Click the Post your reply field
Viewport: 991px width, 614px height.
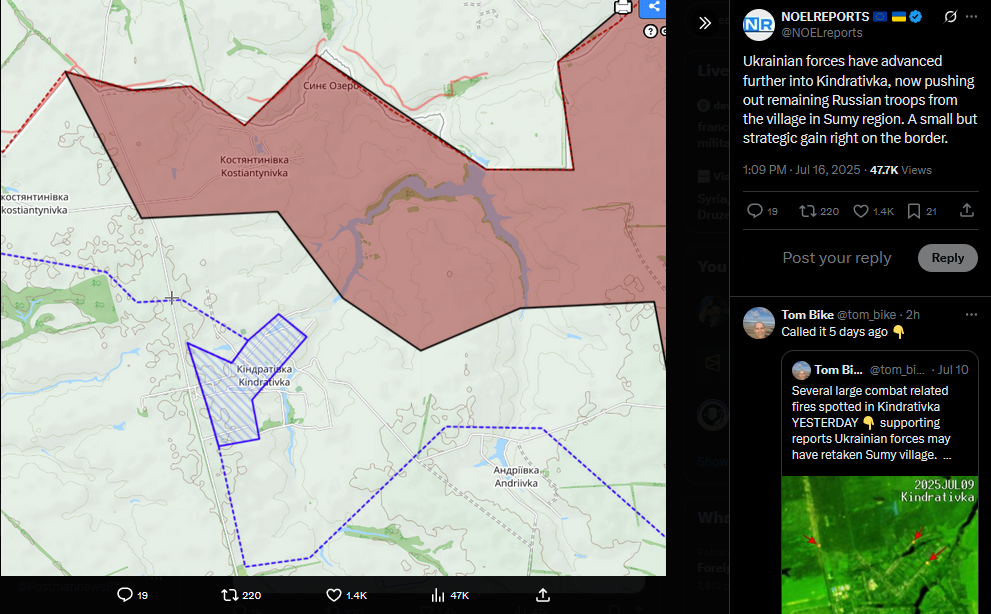click(837, 258)
